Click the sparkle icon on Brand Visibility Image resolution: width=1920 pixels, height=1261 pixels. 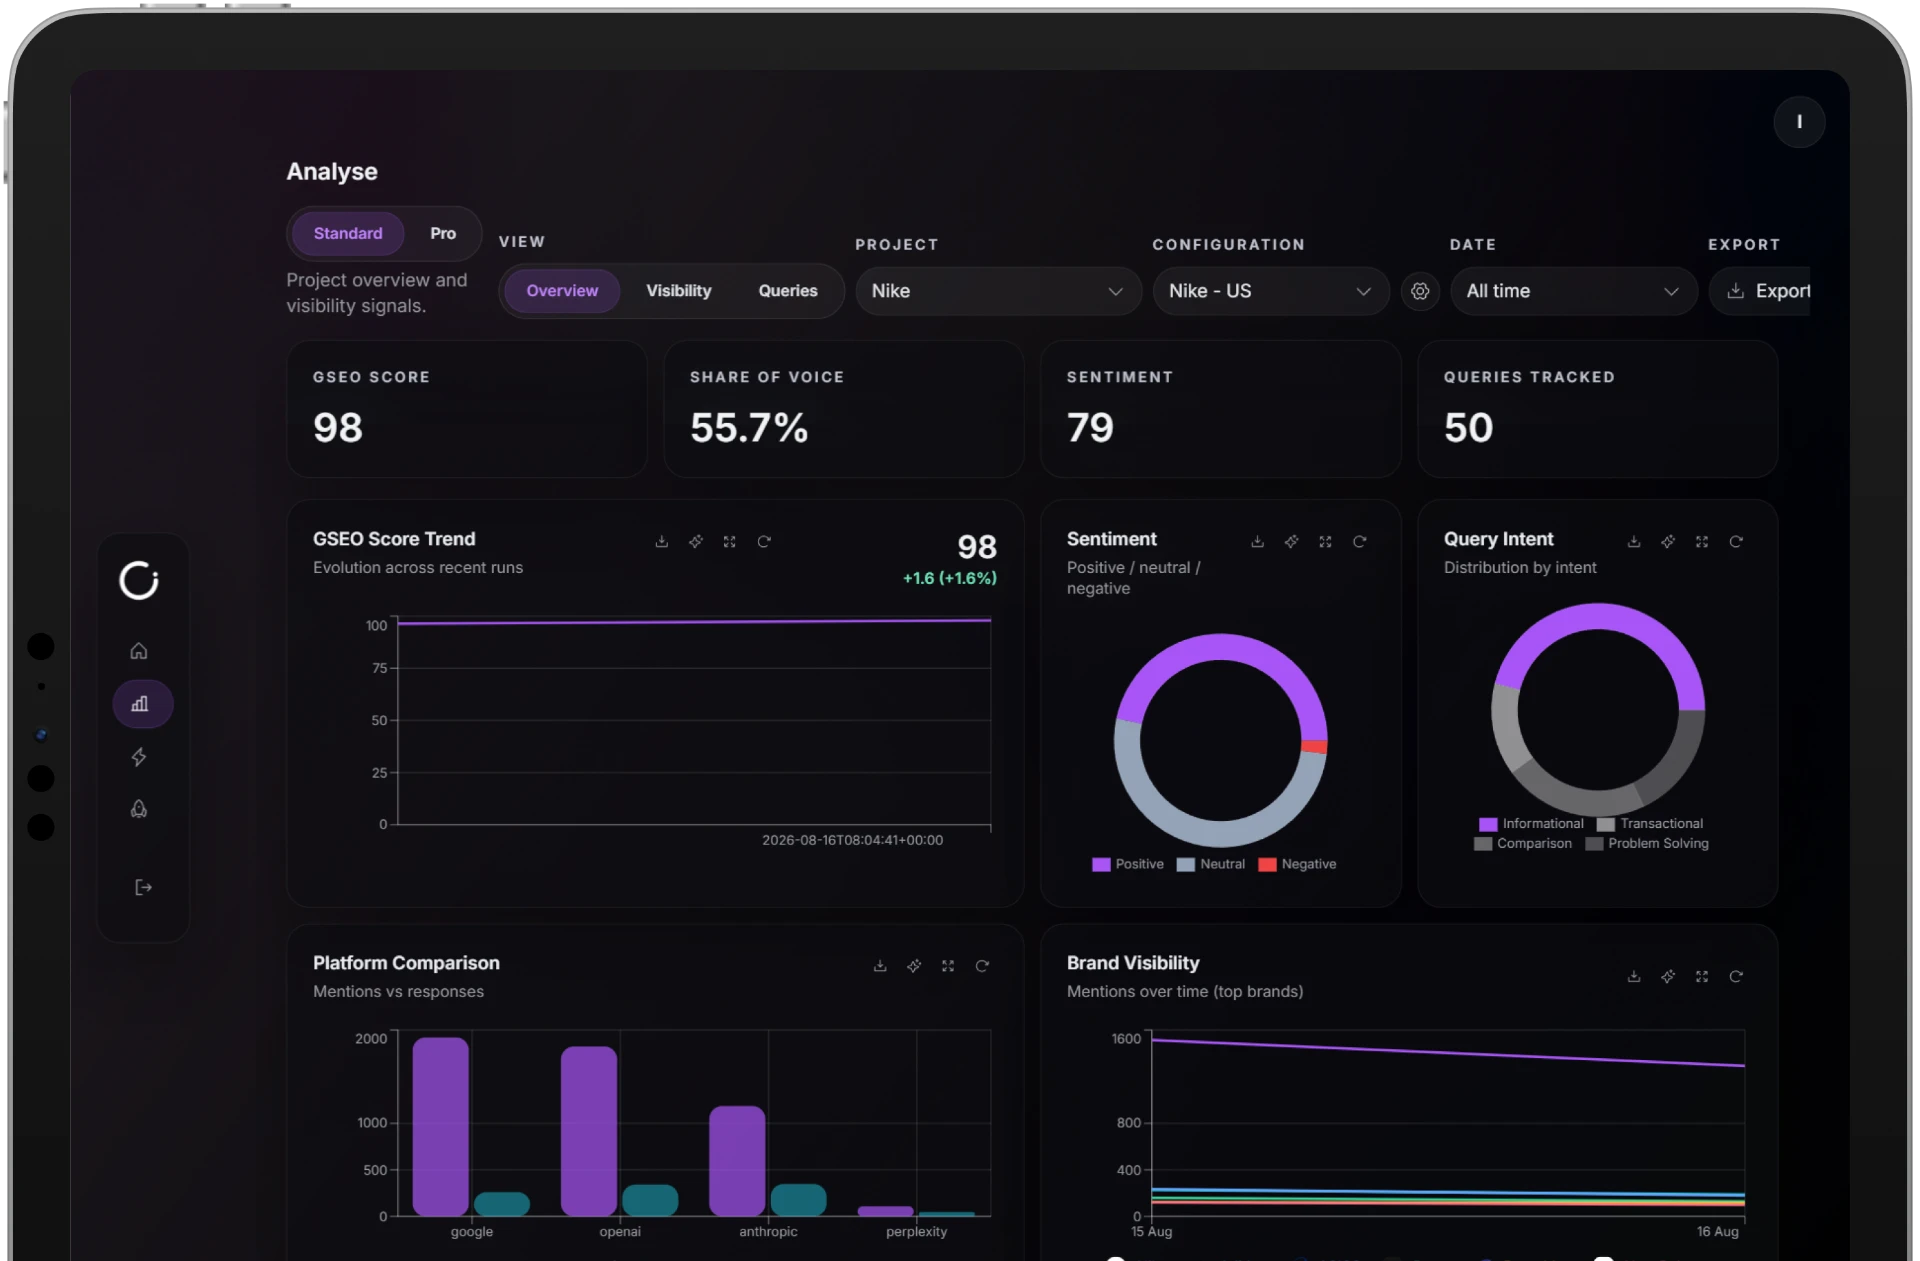[x=1668, y=976]
